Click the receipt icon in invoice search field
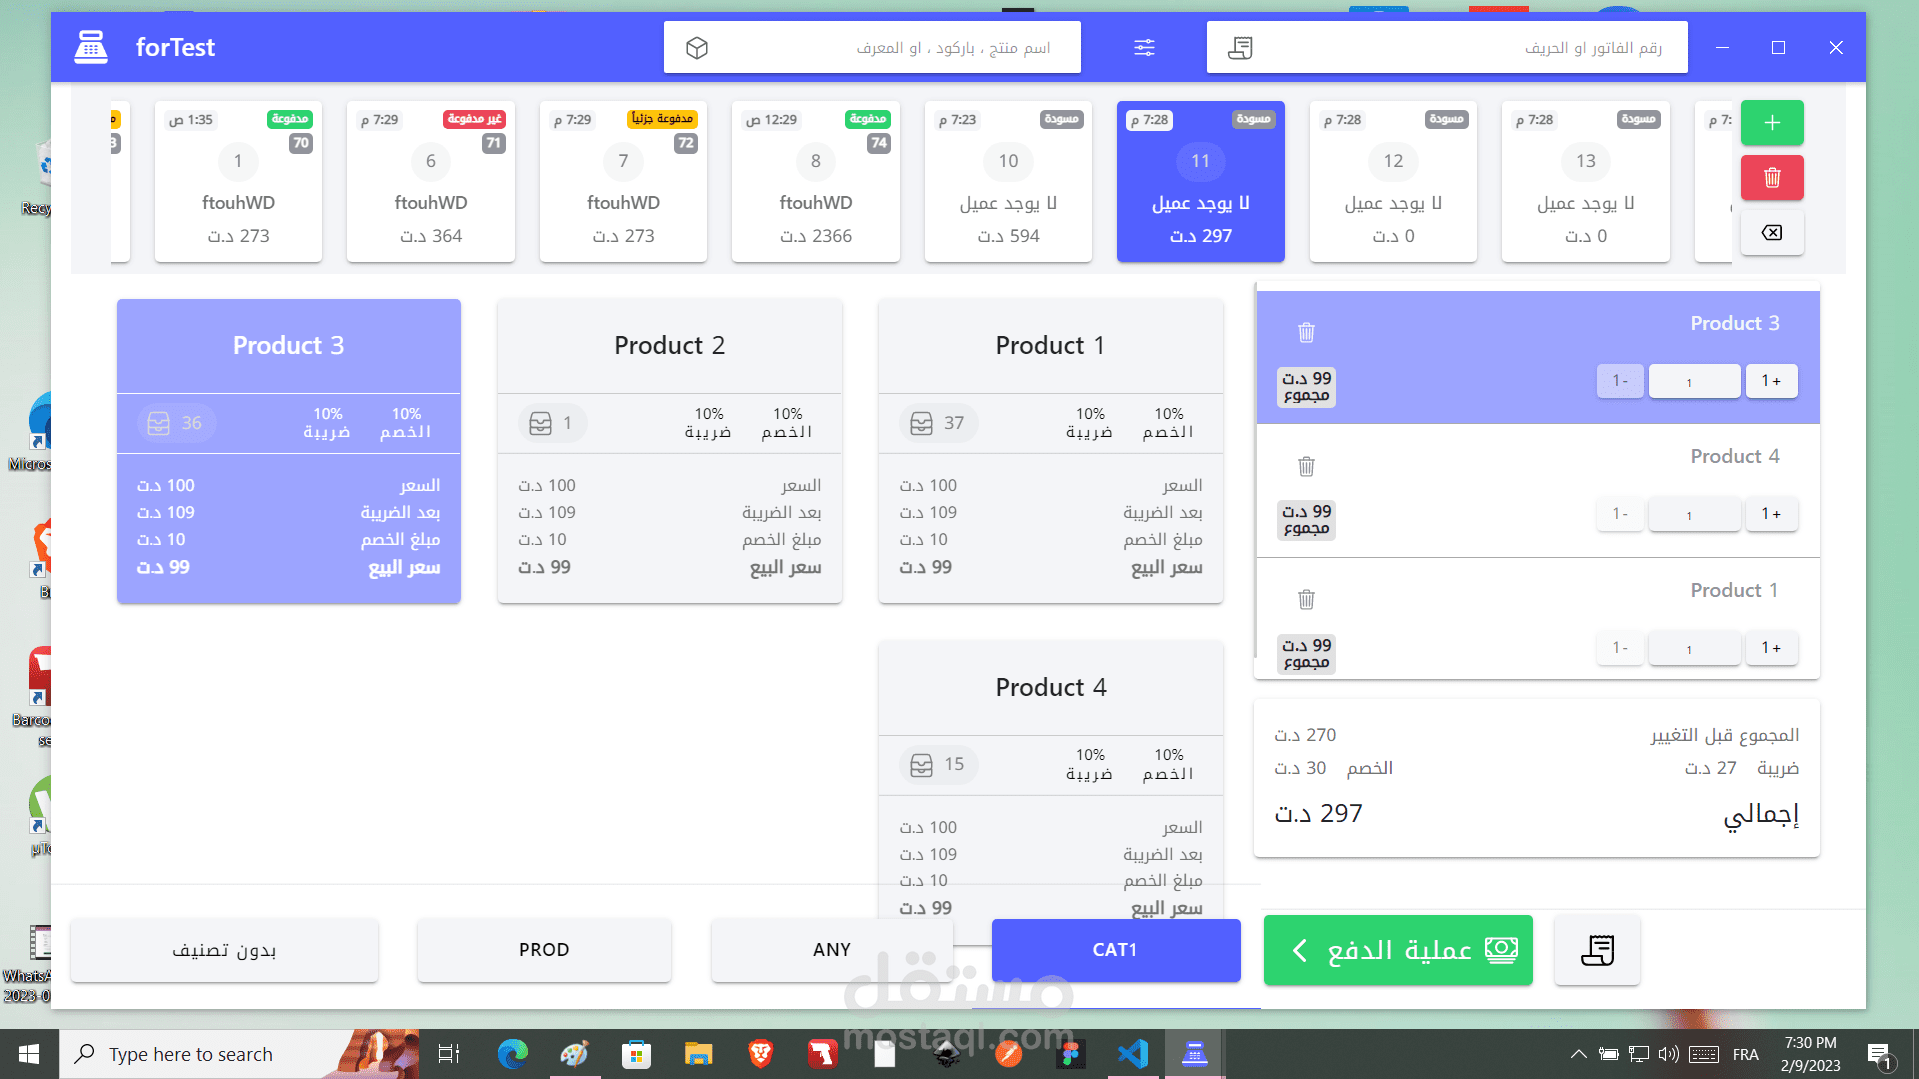The image size is (1919, 1079). point(1240,47)
